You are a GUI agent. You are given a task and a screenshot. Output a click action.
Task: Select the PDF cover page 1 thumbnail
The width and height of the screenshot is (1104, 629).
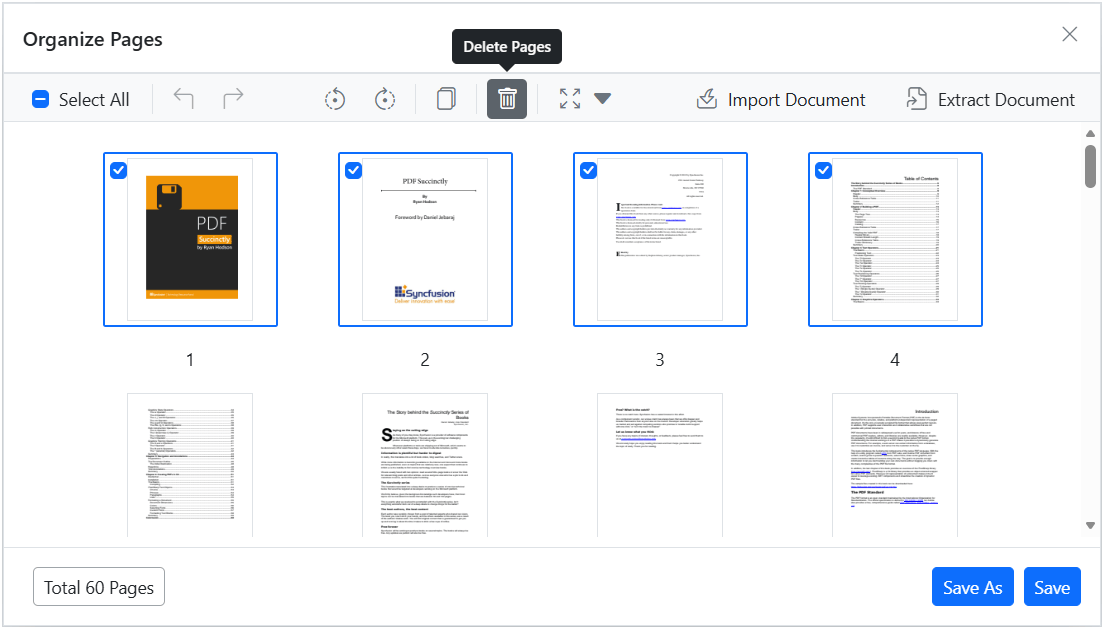coord(190,239)
